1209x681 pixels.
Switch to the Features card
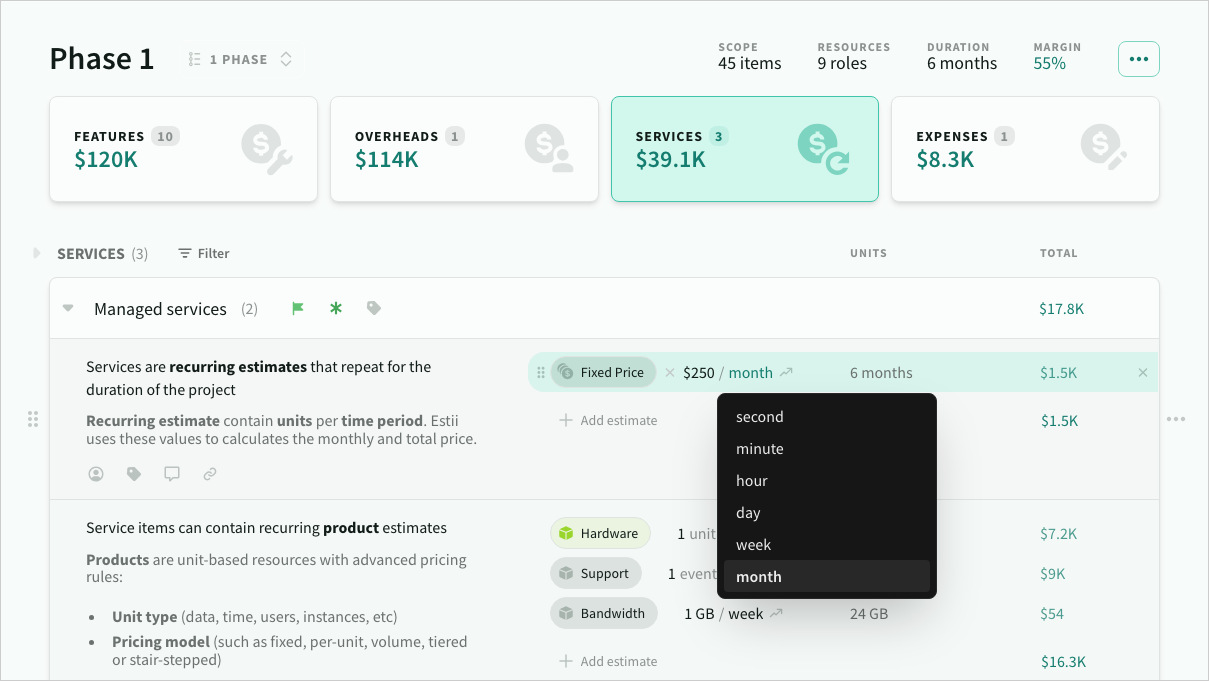pos(183,149)
